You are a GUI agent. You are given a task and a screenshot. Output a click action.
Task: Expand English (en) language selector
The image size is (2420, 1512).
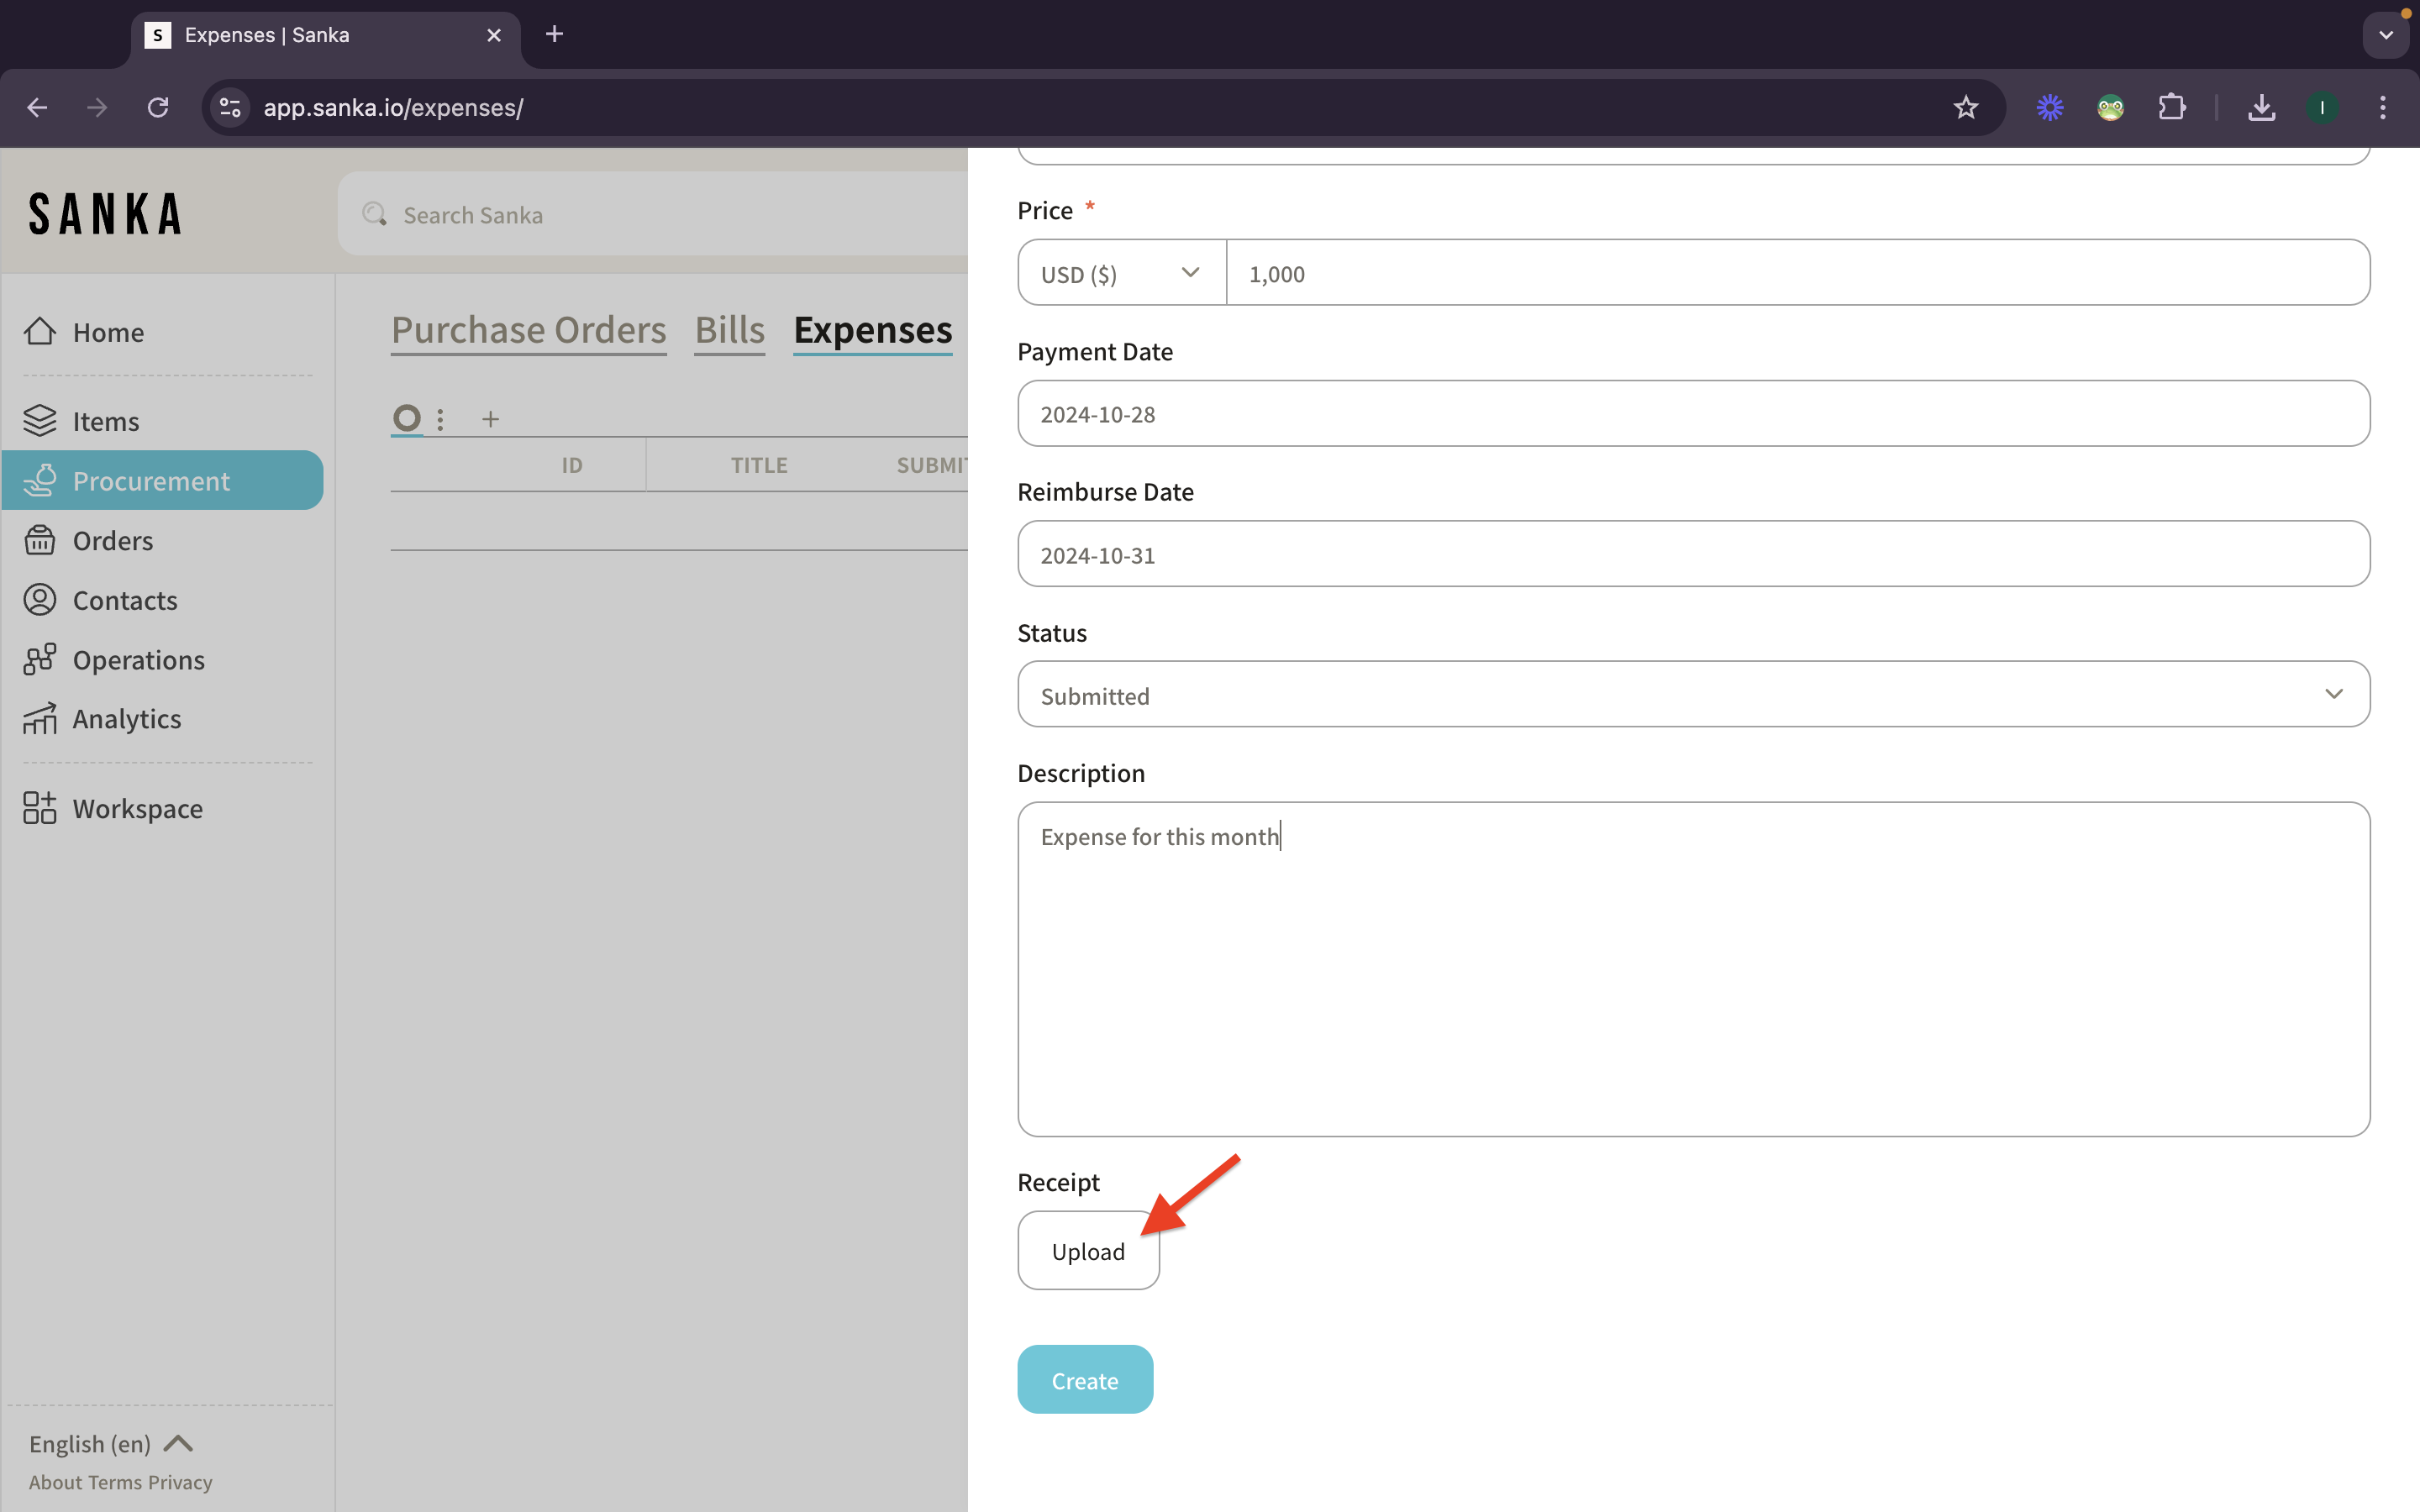(x=110, y=1443)
